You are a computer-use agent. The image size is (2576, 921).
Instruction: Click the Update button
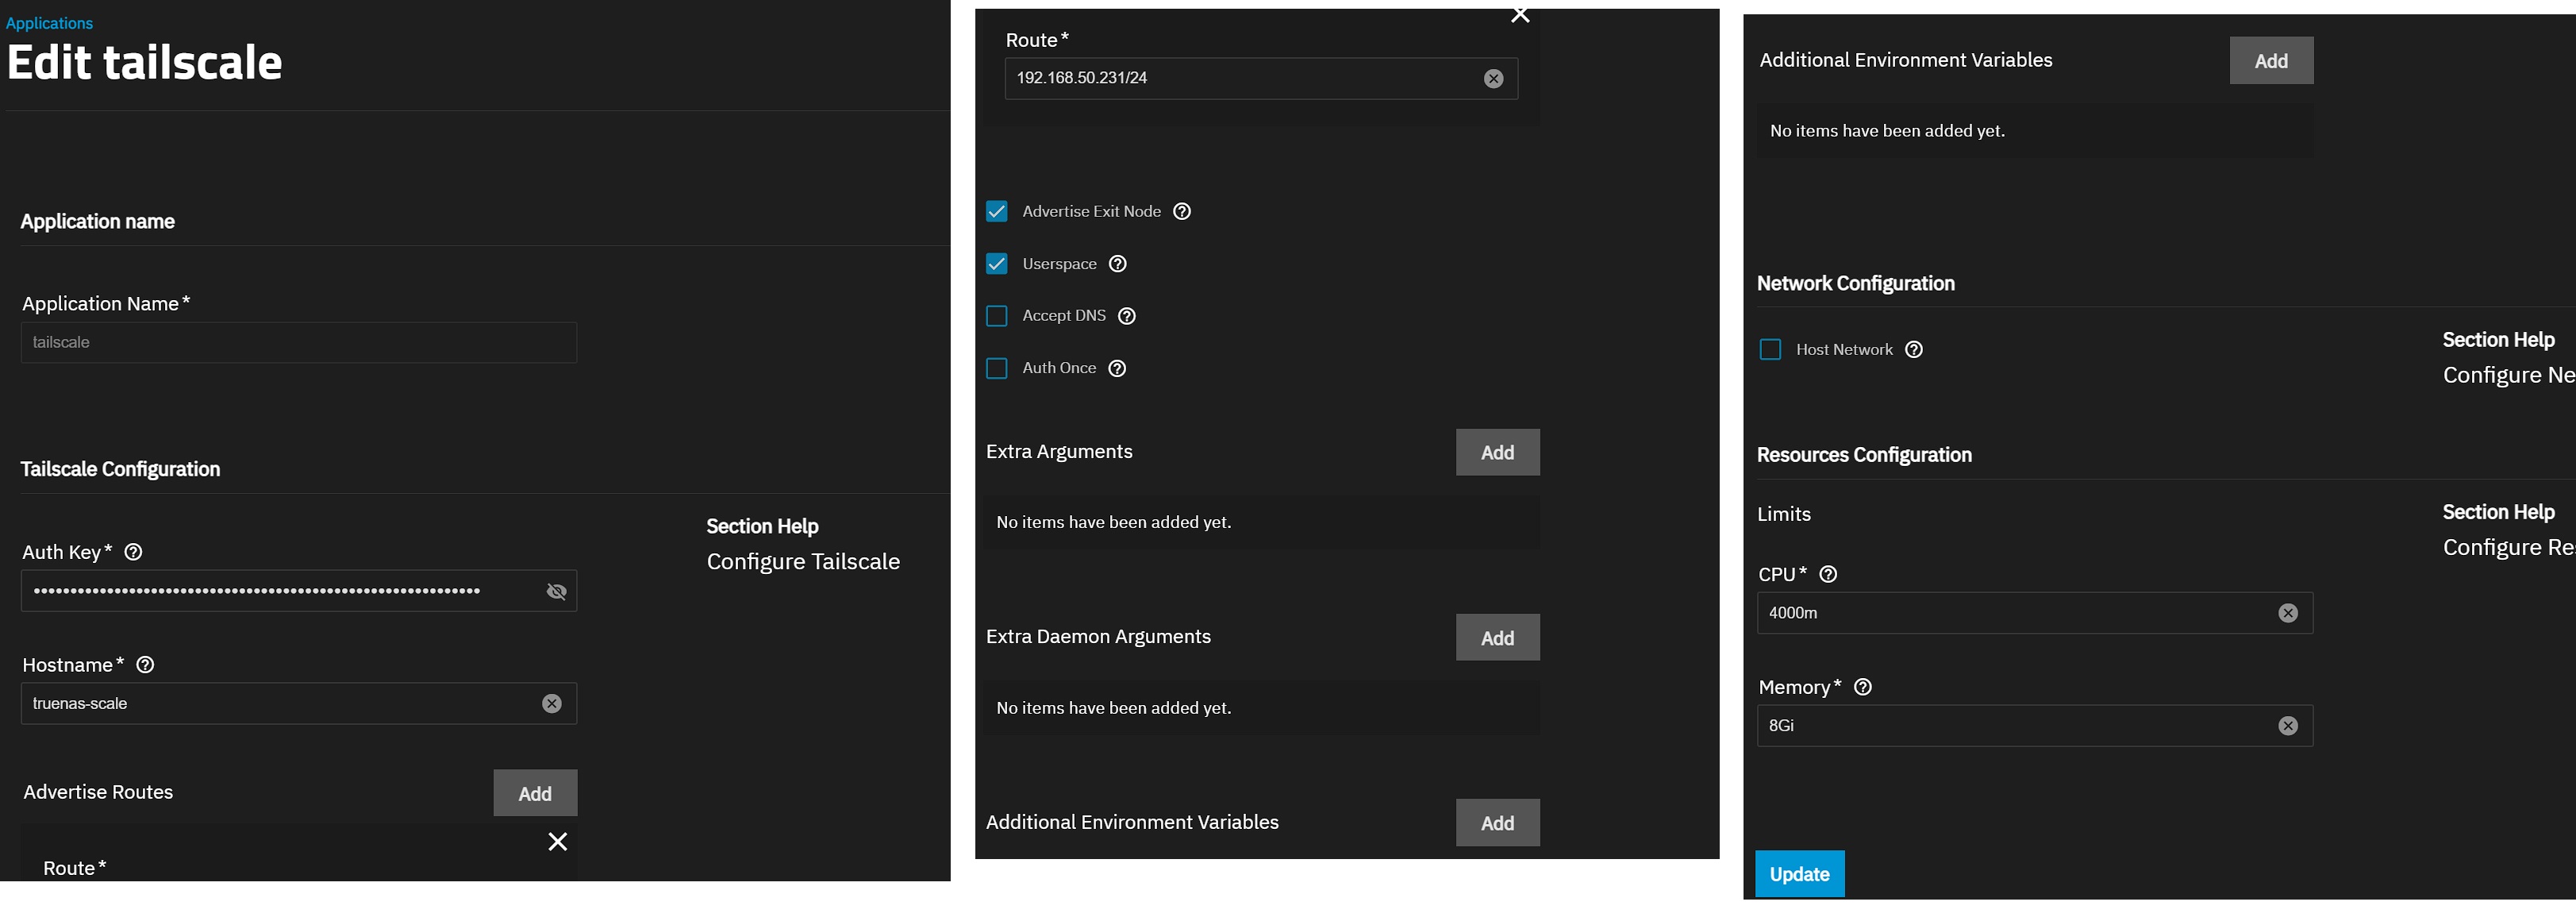1799,875
